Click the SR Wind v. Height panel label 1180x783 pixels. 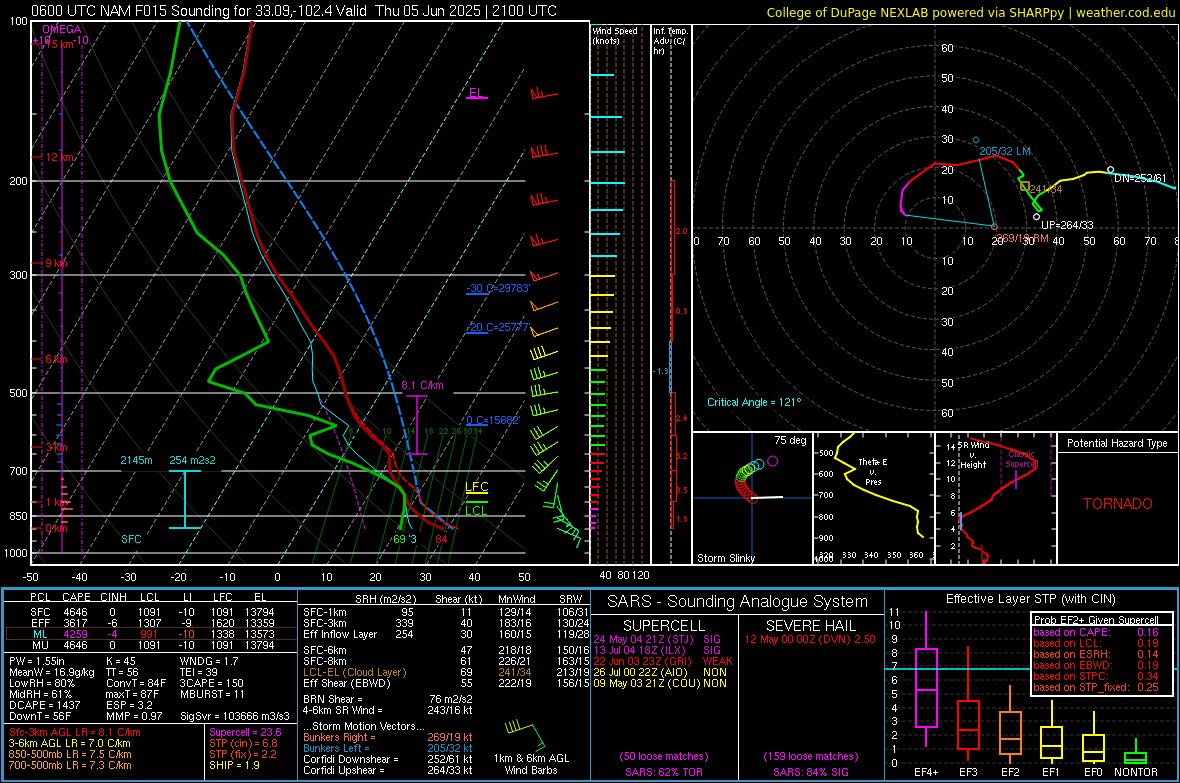[973, 455]
